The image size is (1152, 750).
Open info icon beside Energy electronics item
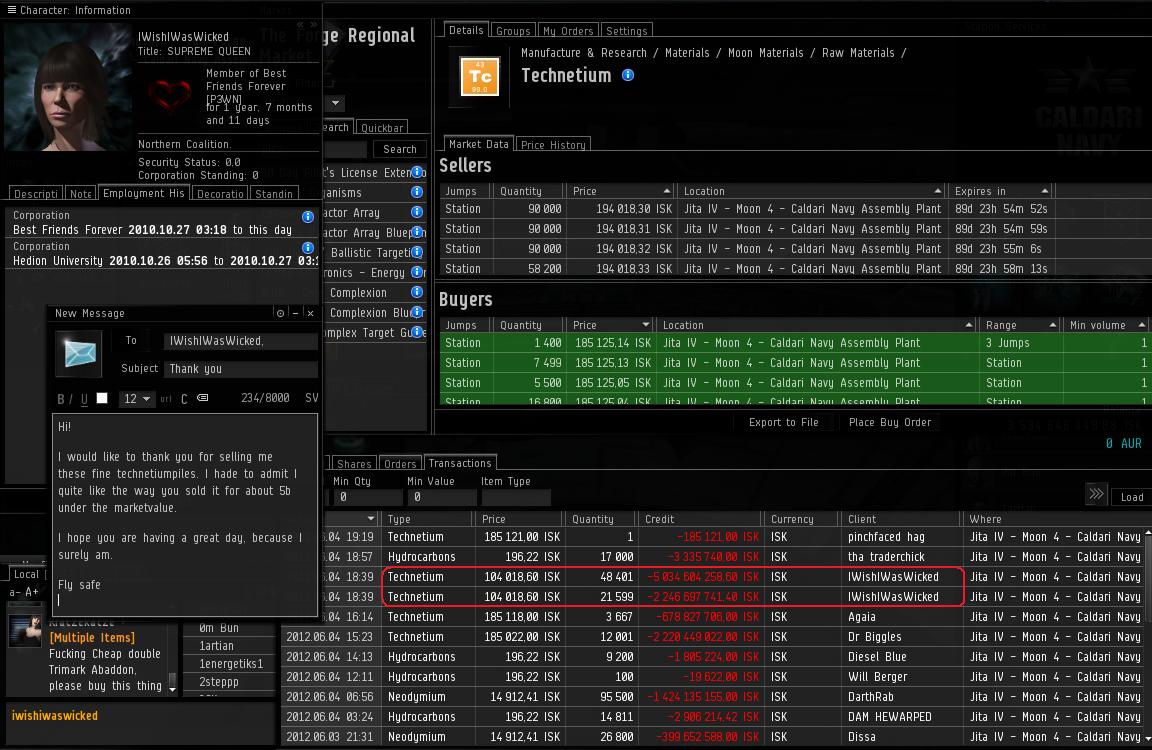pyautogui.click(x=417, y=272)
